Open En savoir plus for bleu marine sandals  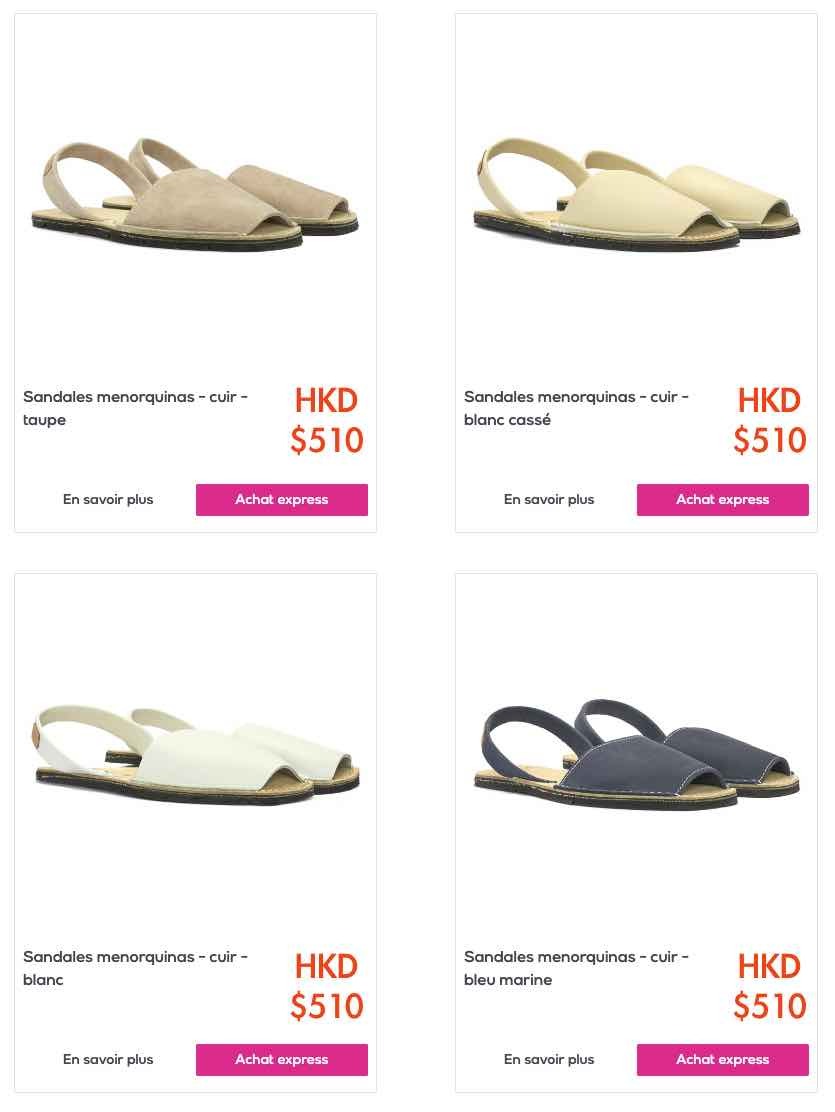pos(549,1060)
